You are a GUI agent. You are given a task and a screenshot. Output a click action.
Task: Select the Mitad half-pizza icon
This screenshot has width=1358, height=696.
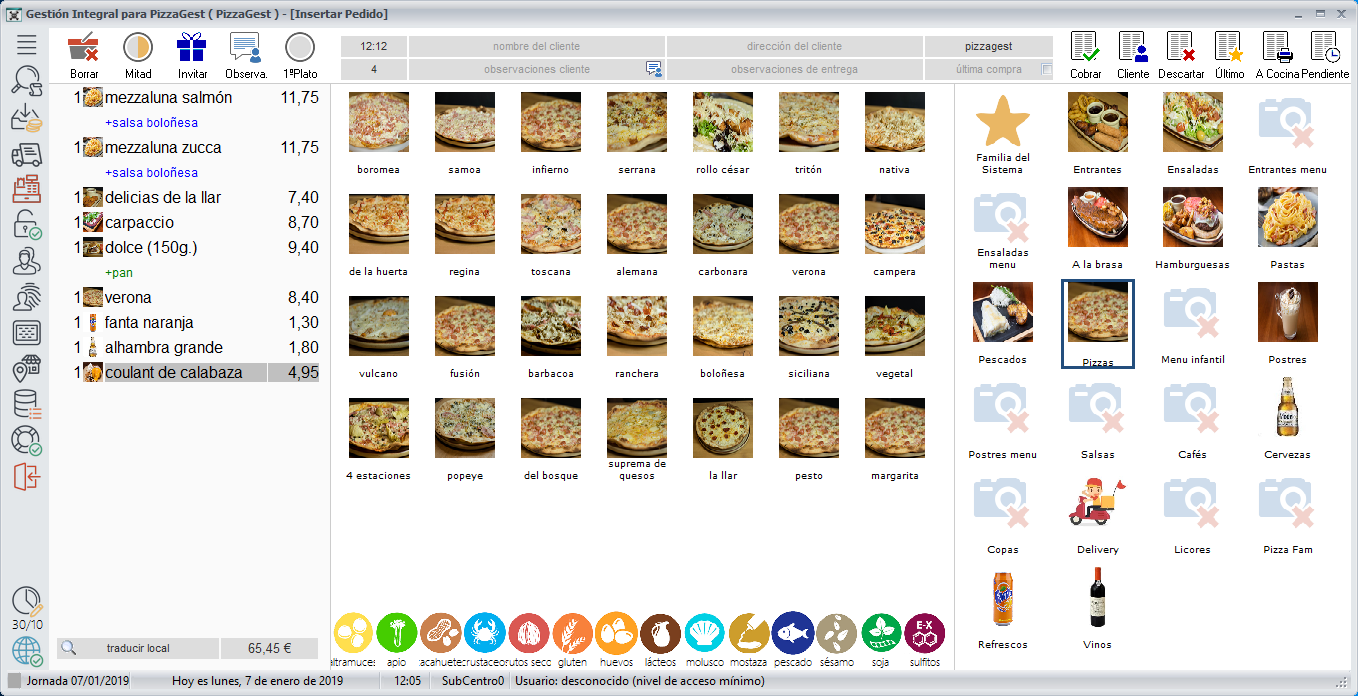click(138, 49)
